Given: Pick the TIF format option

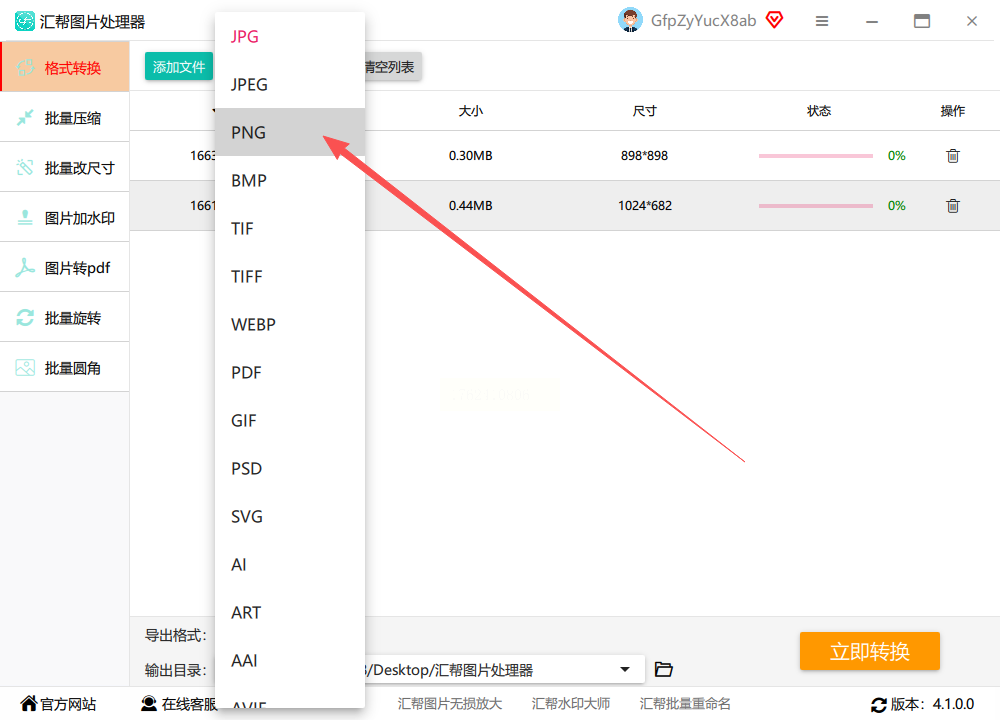Looking at the screenshot, I should (290, 228).
